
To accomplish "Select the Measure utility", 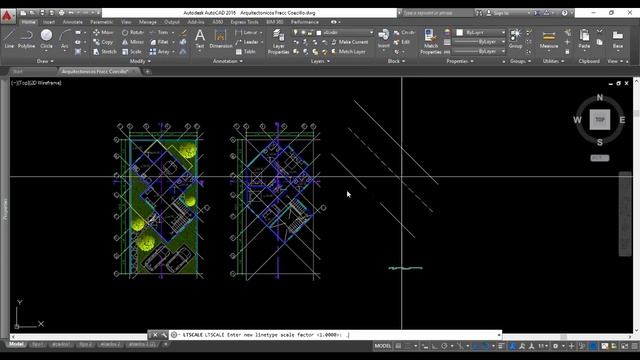I will 549,40.
